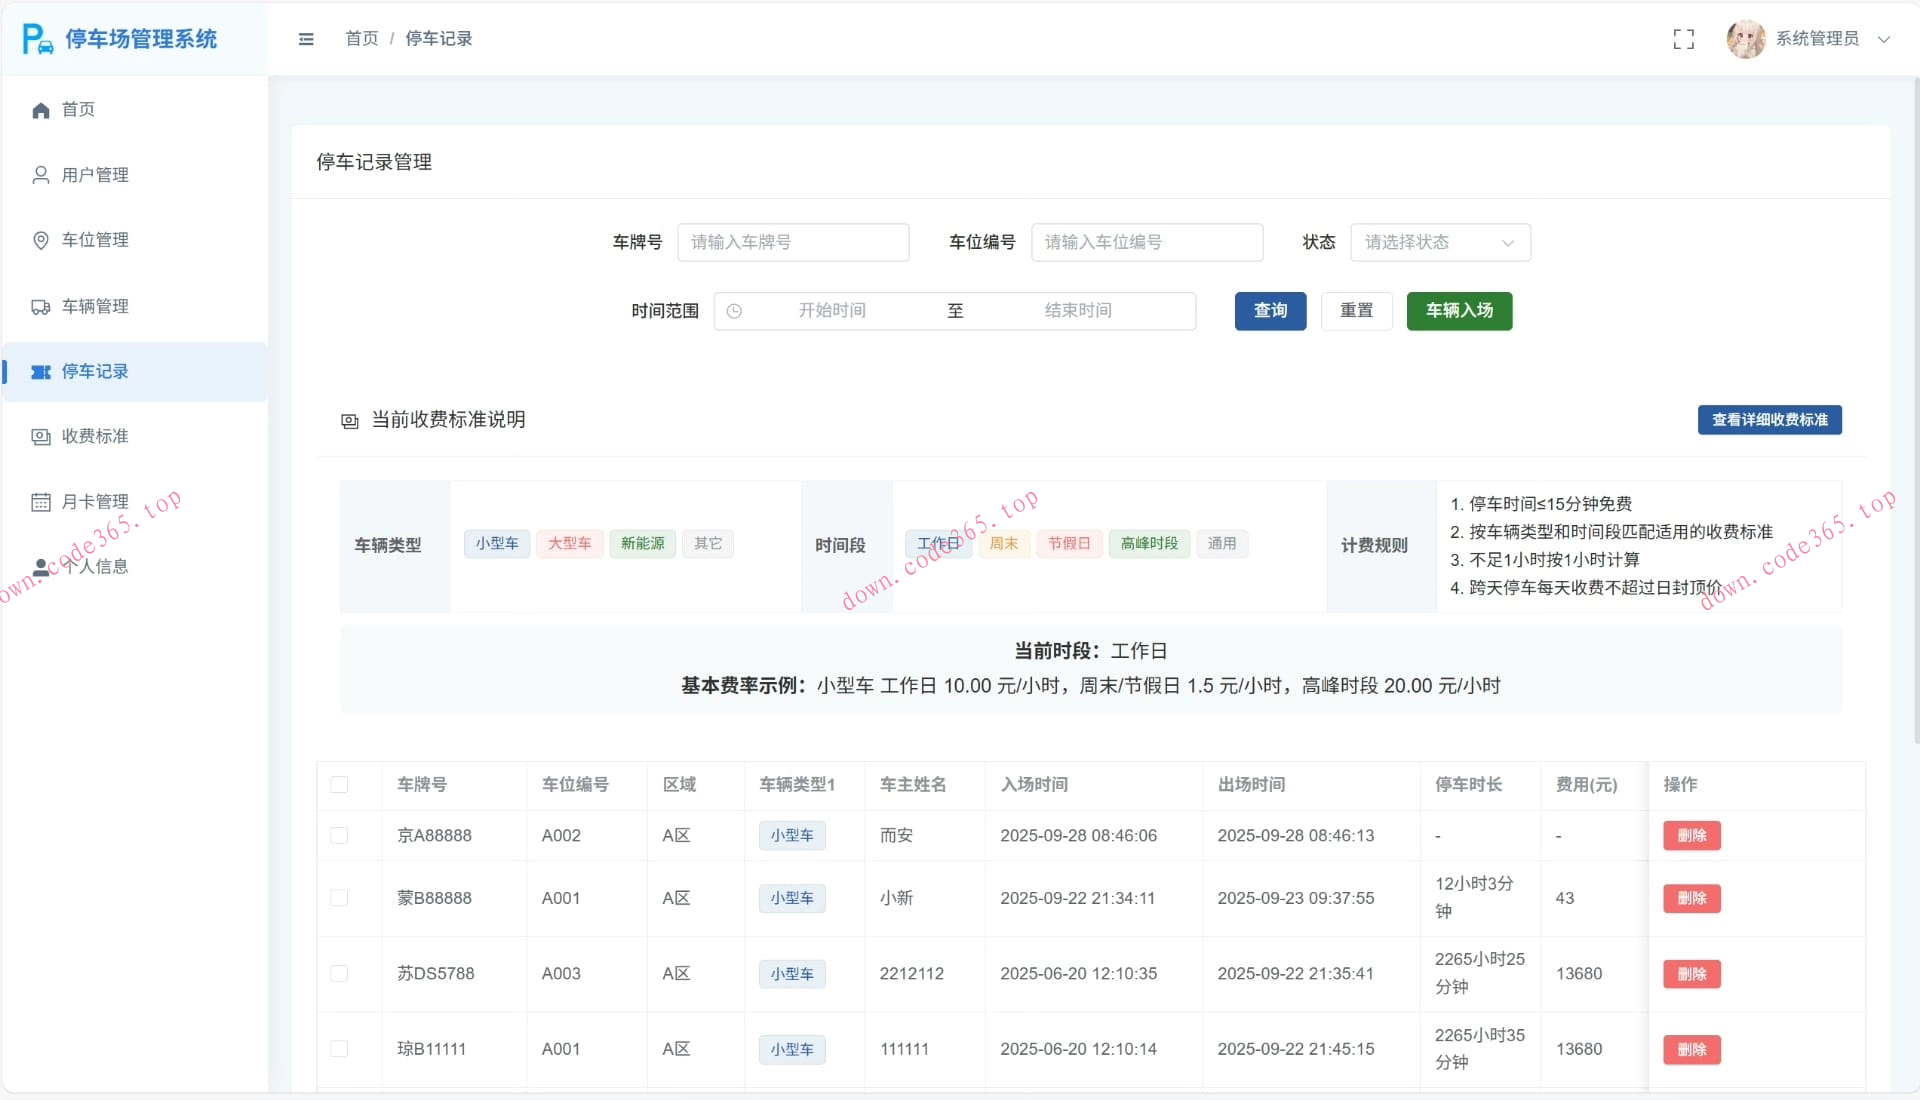Click the home icon in sidebar

click(41, 110)
